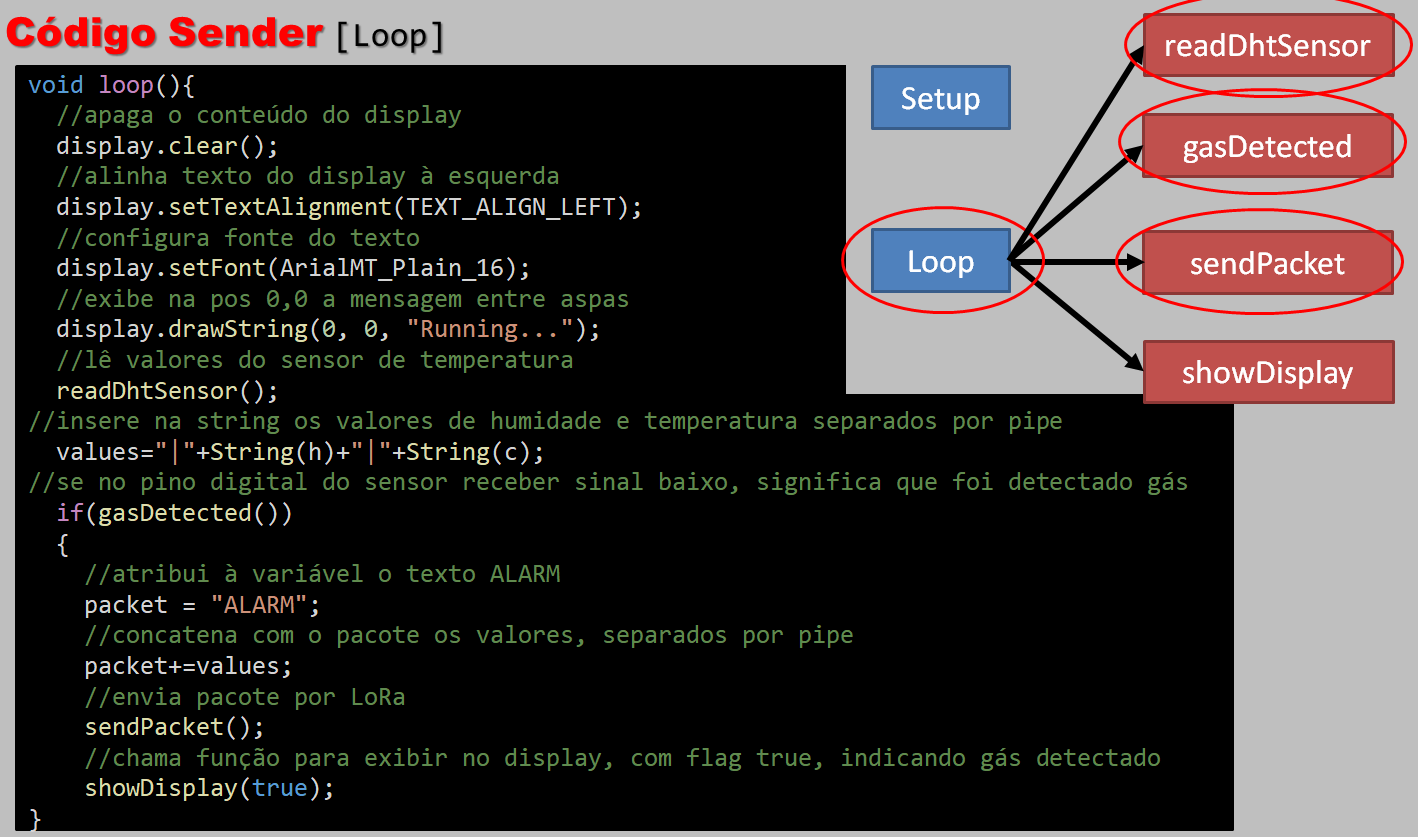Click the 'display.setTextAlignment(TEXT_ALIGN_LEFT);' line
Viewport: 1418px width, 837px height.
click(x=349, y=207)
